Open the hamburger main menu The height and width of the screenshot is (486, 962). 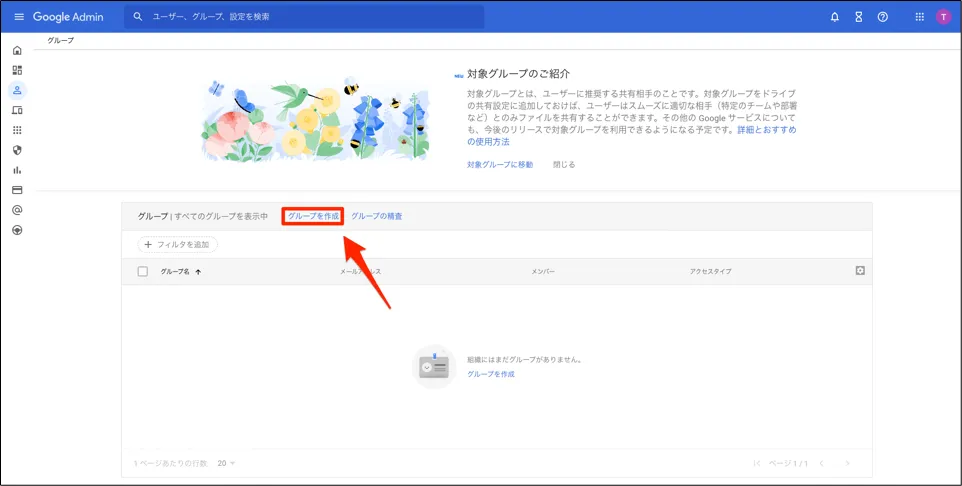(x=18, y=17)
